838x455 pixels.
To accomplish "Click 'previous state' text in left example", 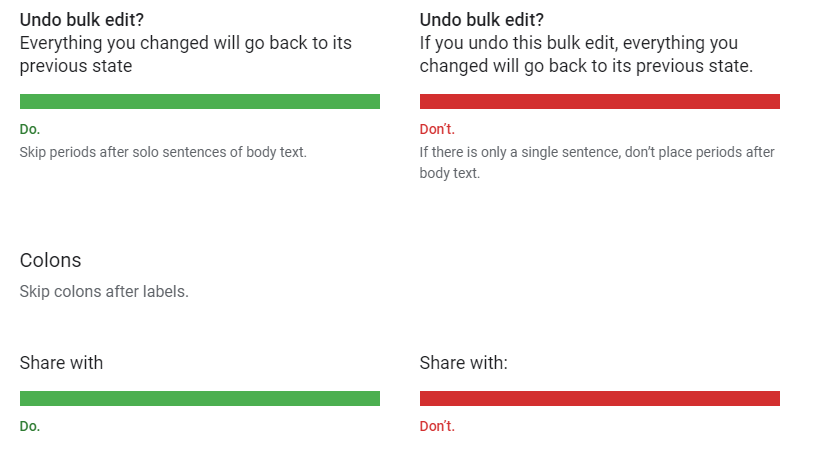I will pyautogui.click(x=76, y=66).
